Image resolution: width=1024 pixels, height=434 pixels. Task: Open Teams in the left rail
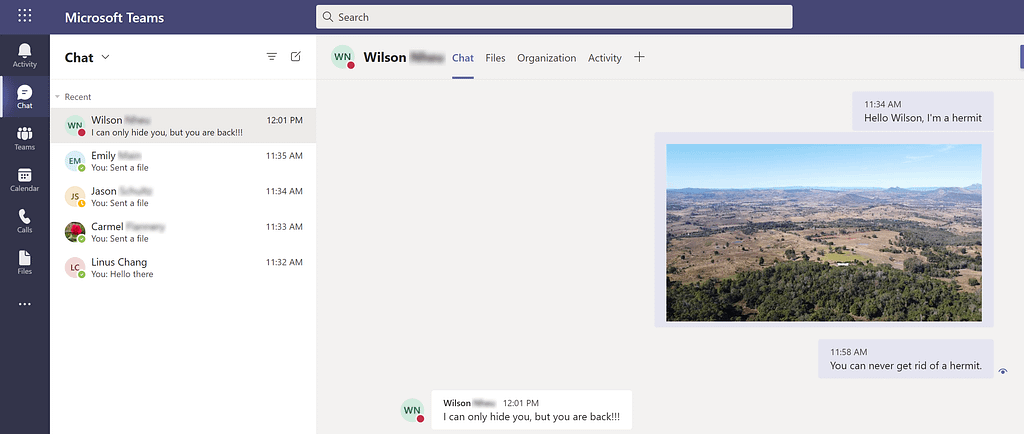(x=24, y=138)
